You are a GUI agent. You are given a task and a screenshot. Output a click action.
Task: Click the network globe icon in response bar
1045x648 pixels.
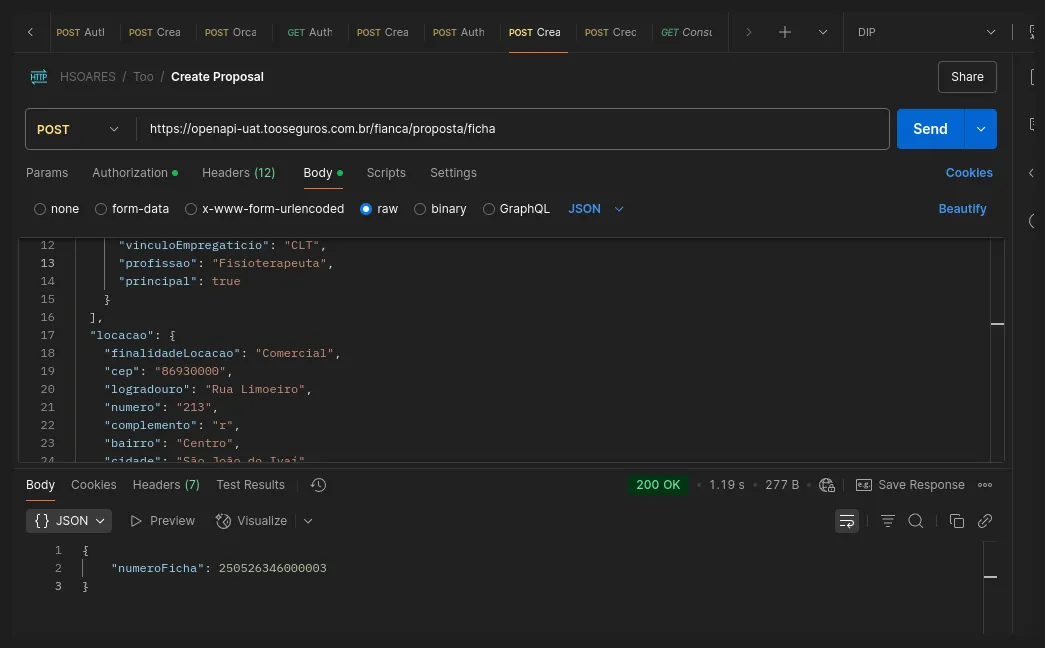(x=827, y=485)
